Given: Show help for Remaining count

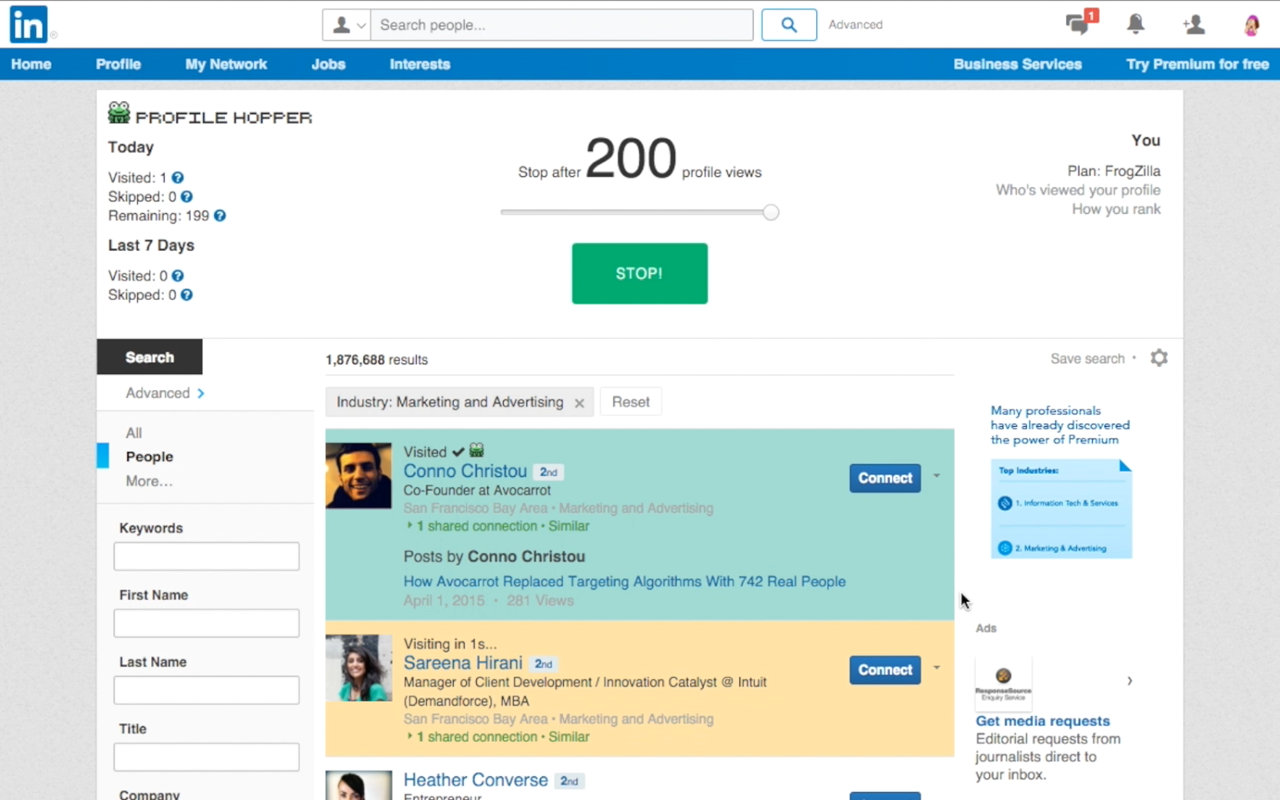Looking at the screenshot, I should pos(220,216).
